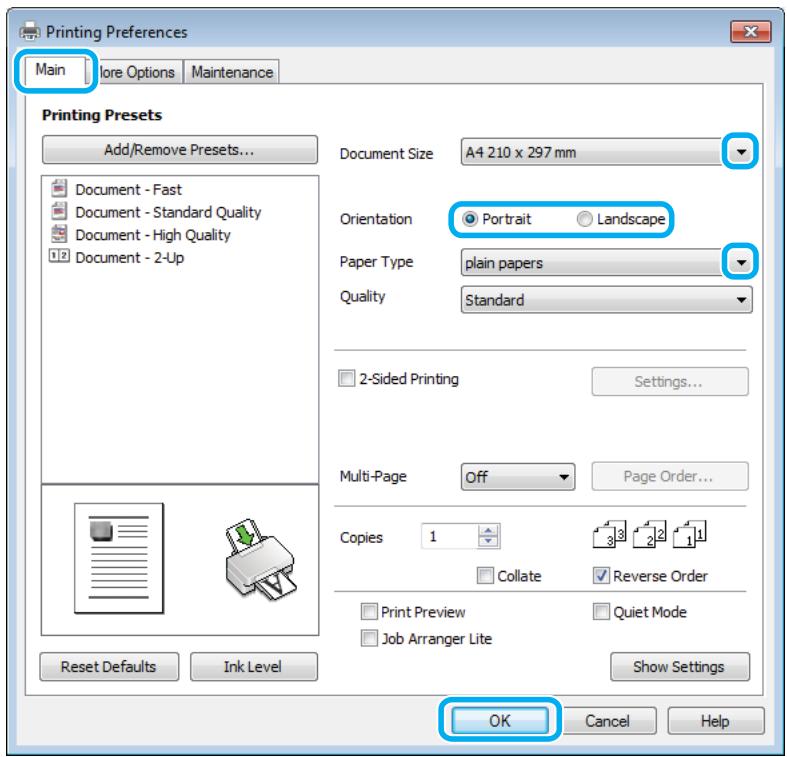Screen dimensions: 787x757
Task: Turn on the Quiet Mode checkbox
Action: (x=601, y=611)
